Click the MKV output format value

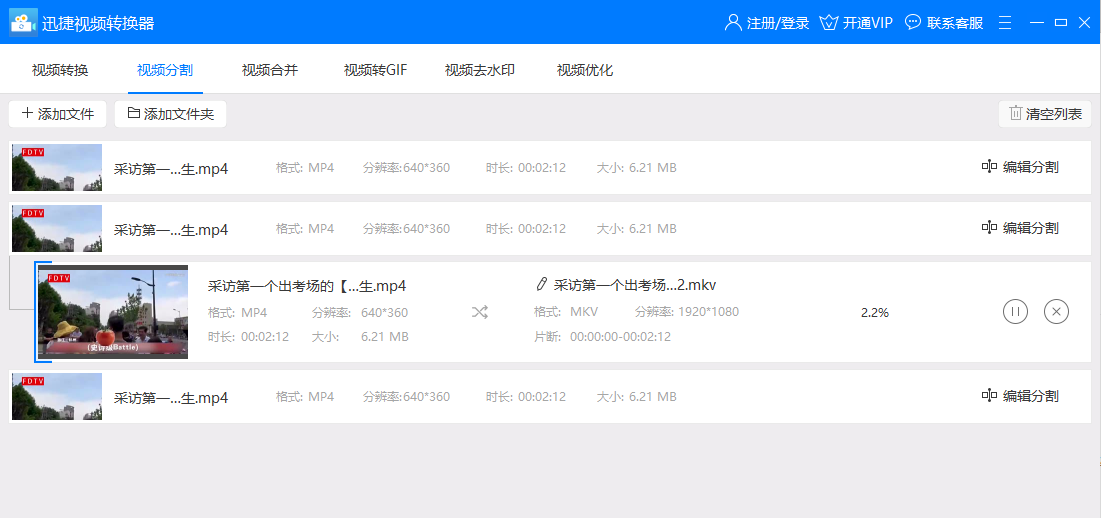pyautogui.click(x=584, y=312)
